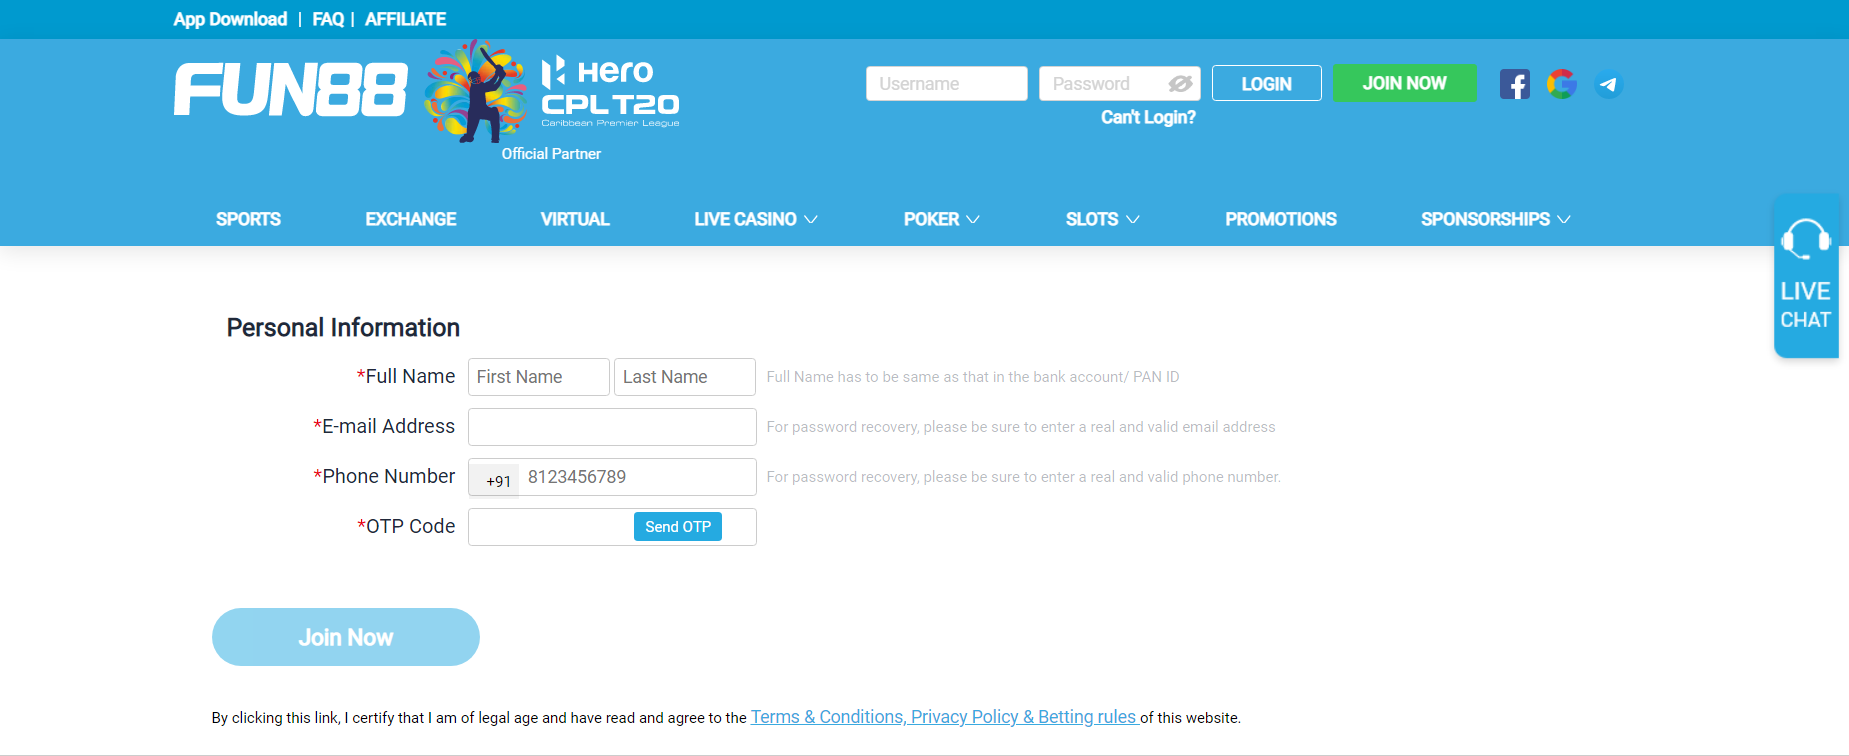Image resolution: width=1849 pixels, height=756 pixels.
Task: Click the FUN88 logo
Action: point(291,90)
